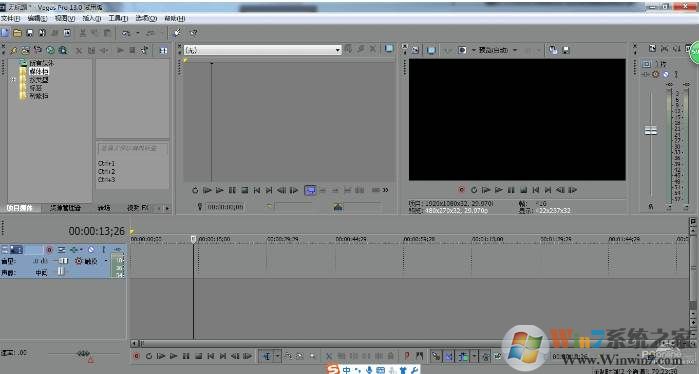Open the 文件(F) menu

10,18
